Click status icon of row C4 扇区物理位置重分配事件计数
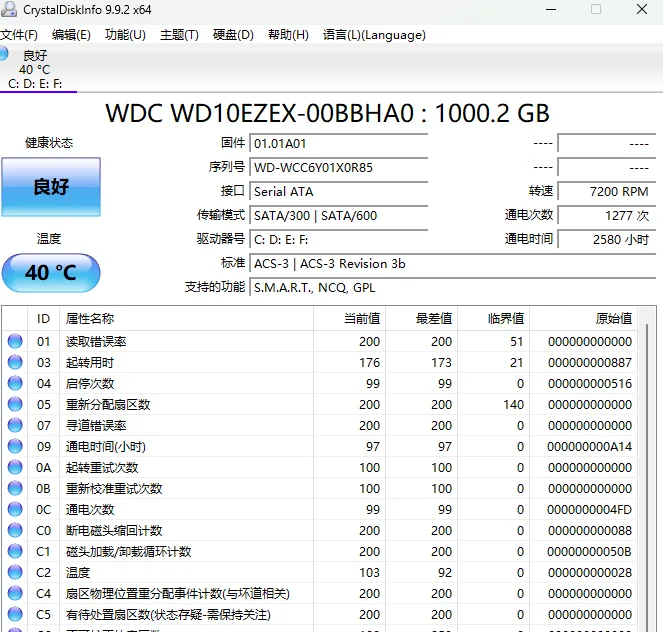This screenshot has width=663, height=632. (15, 593)
